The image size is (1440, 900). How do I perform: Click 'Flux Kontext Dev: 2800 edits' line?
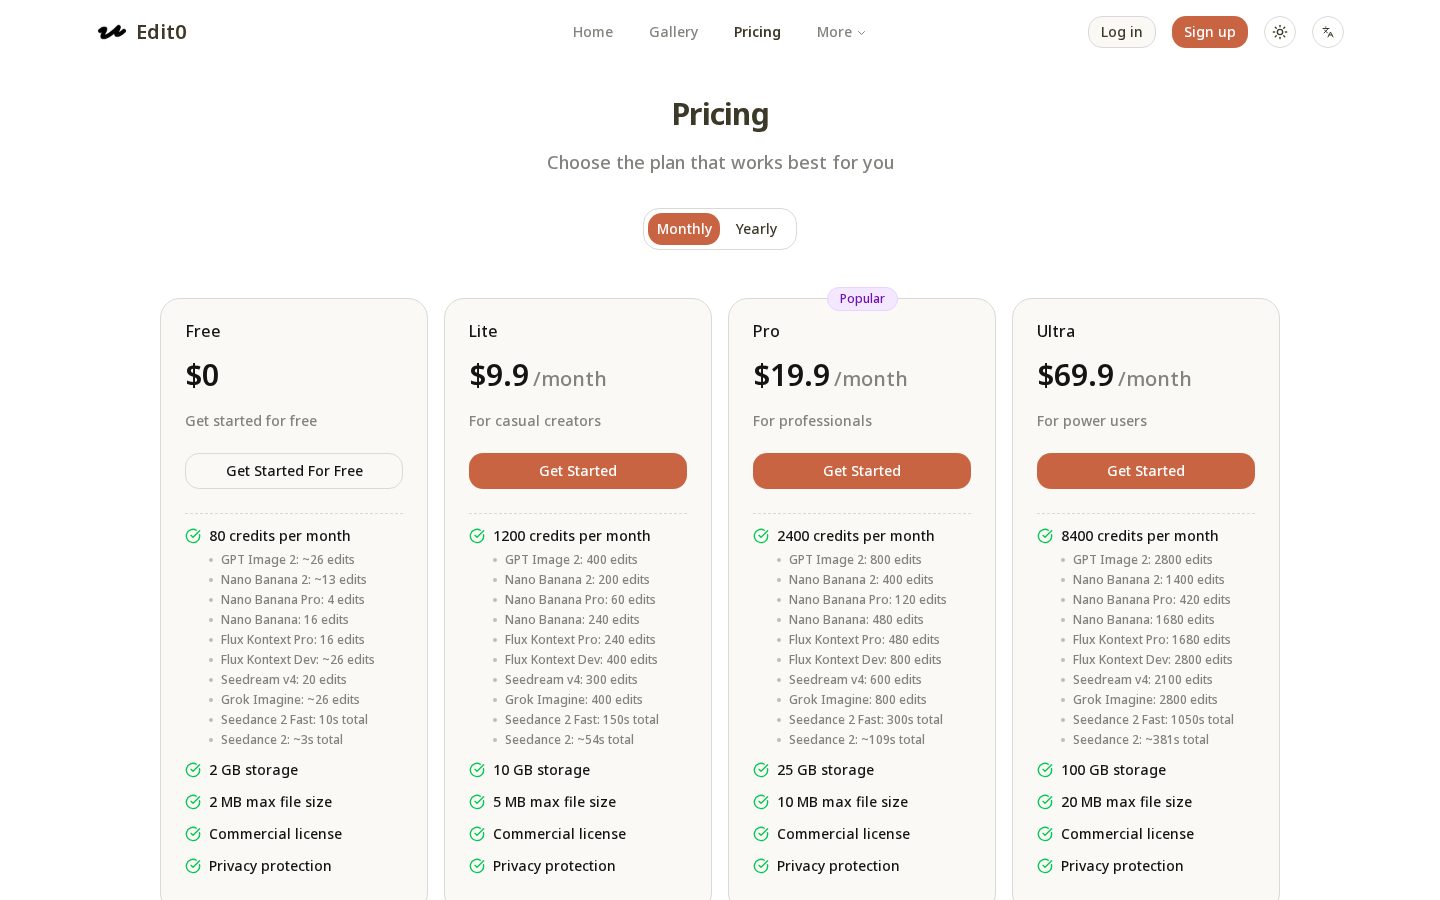(1153, 660)
